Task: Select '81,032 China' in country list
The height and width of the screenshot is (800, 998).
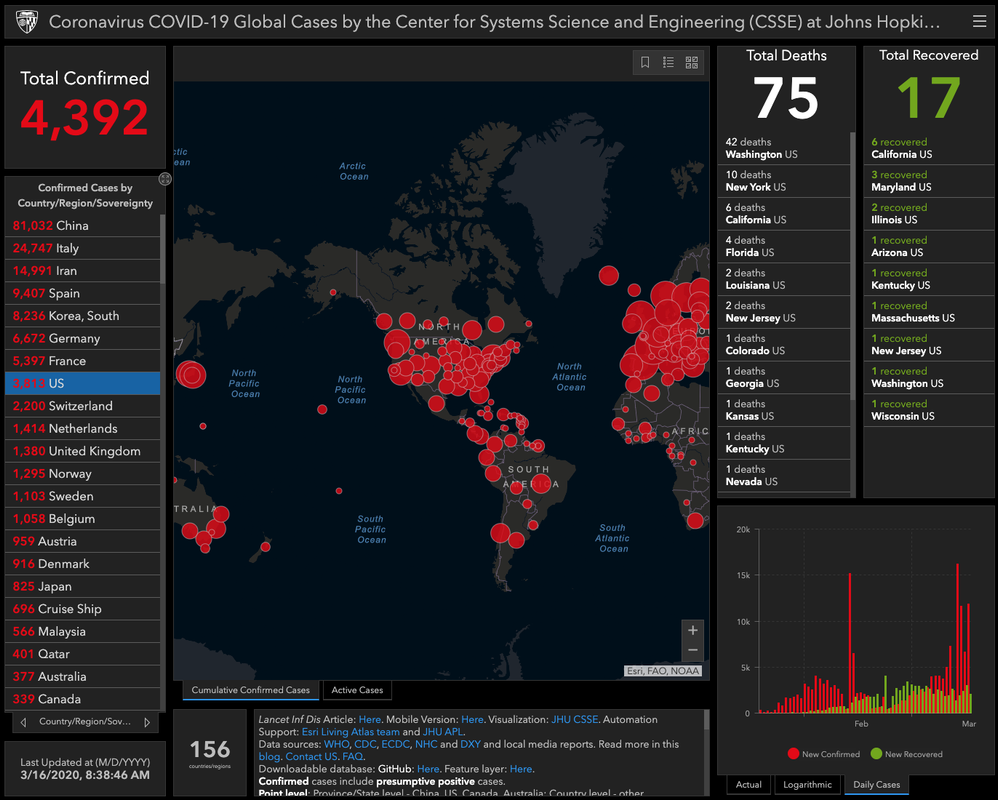Action: click(x=83, y=226)
